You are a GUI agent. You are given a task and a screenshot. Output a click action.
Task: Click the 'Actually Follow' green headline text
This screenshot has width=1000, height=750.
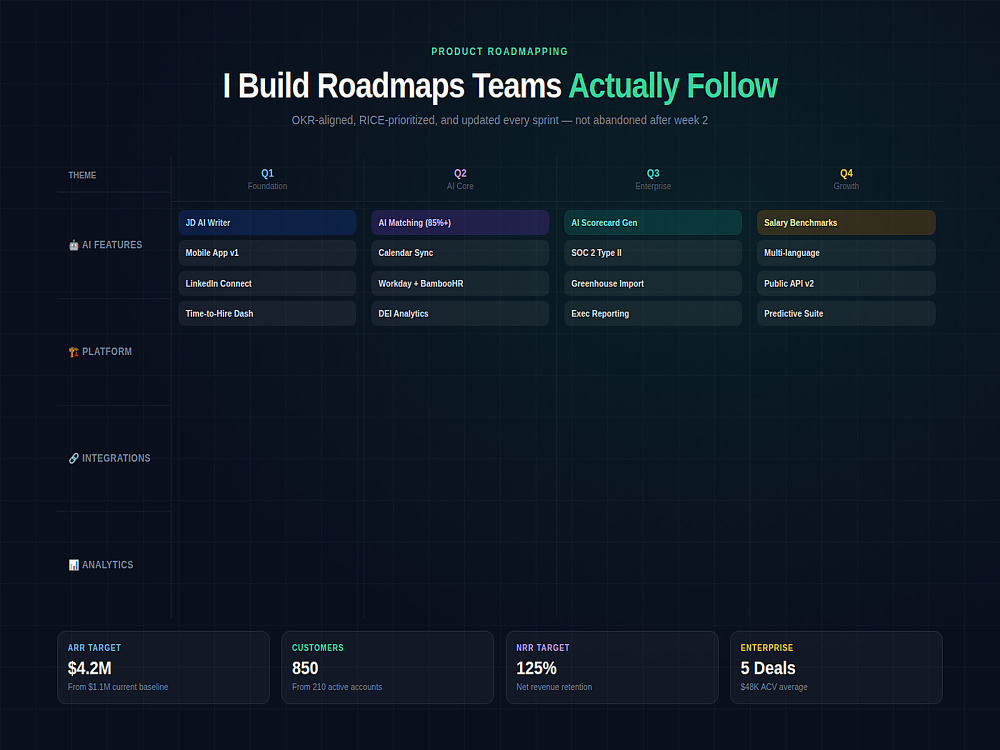coord(673,85)
